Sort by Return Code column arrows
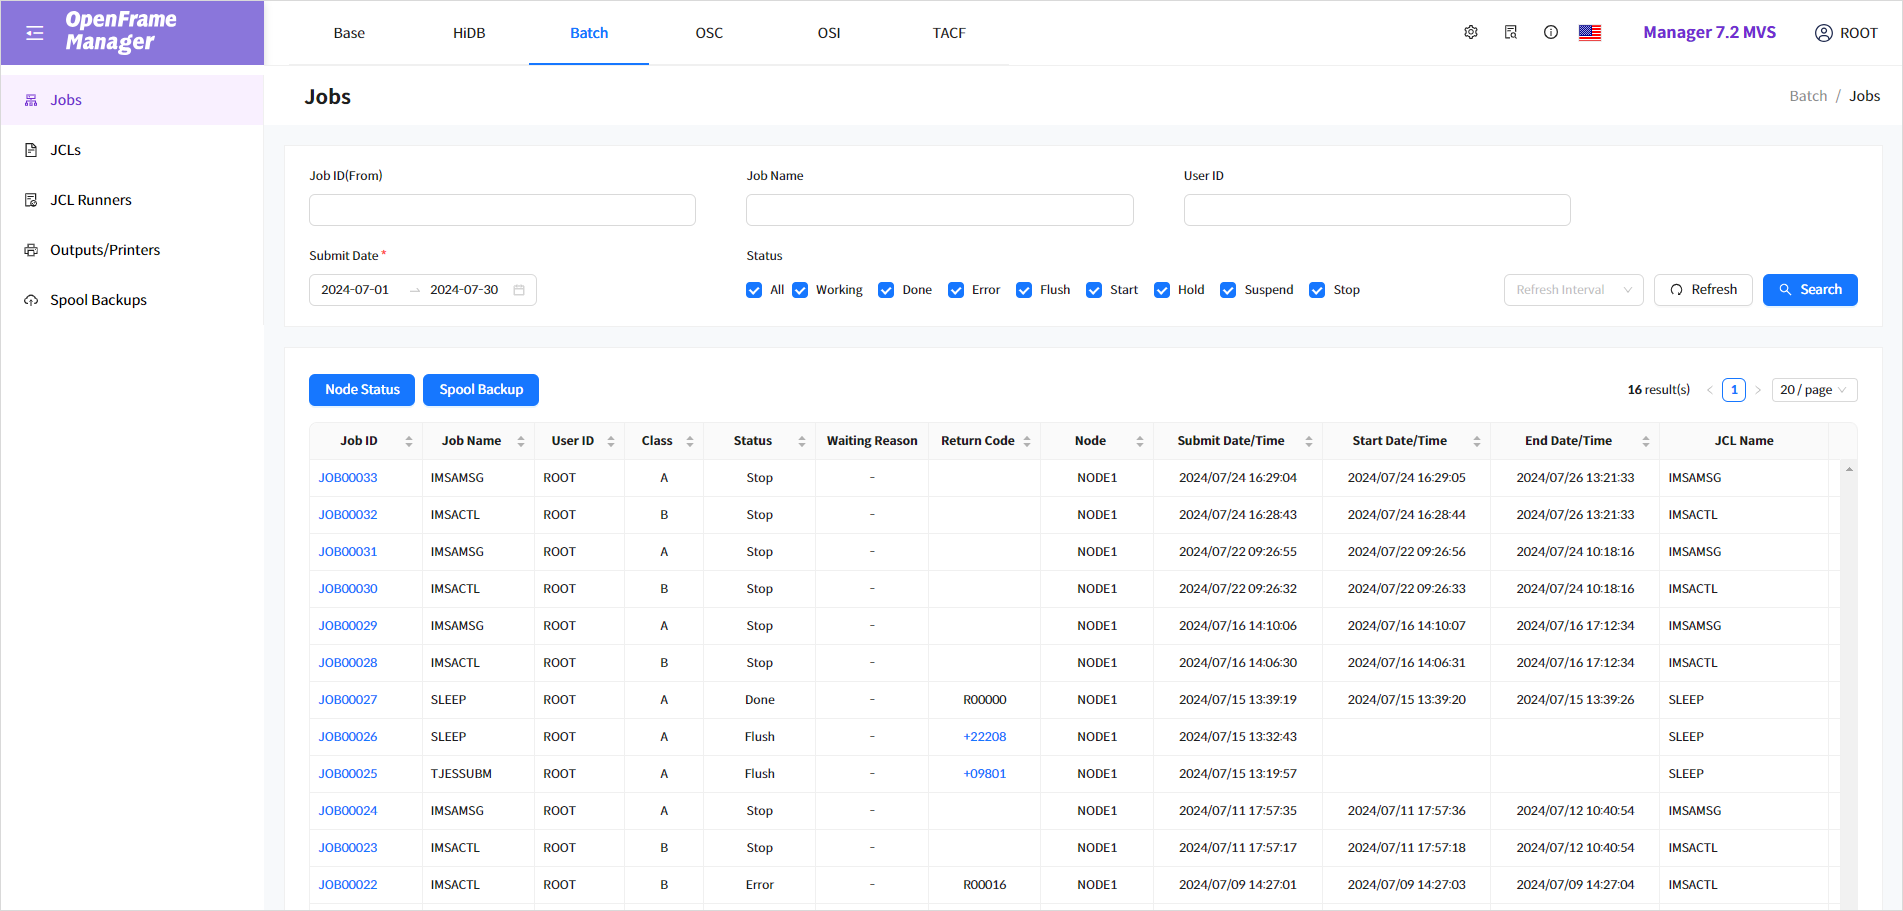The height and width of the screenshot is (911, 1903). point(1027,441)
